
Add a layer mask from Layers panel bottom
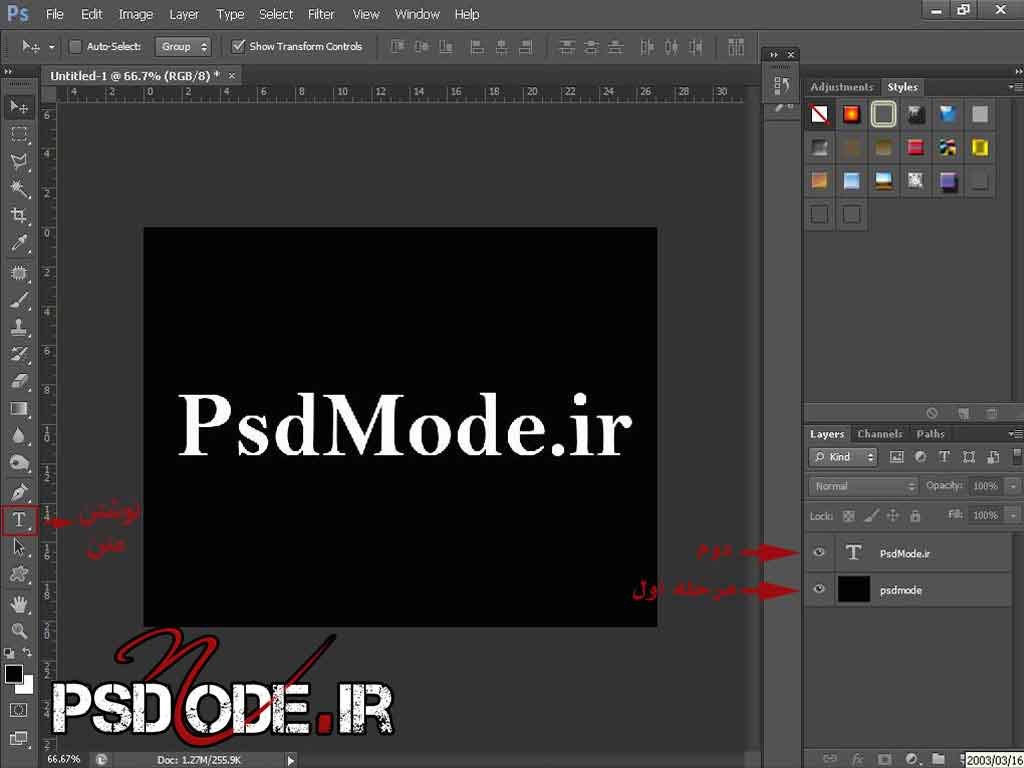[884, 759]
